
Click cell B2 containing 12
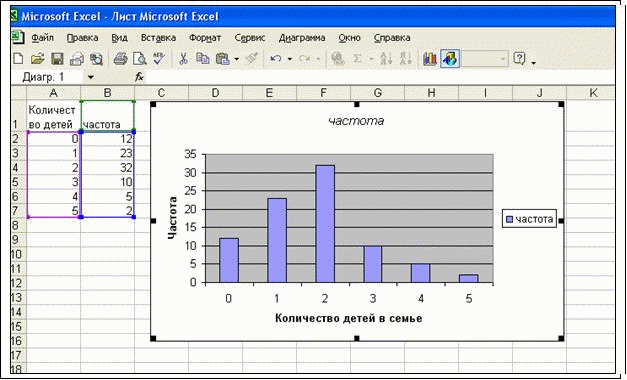point(108,138)
